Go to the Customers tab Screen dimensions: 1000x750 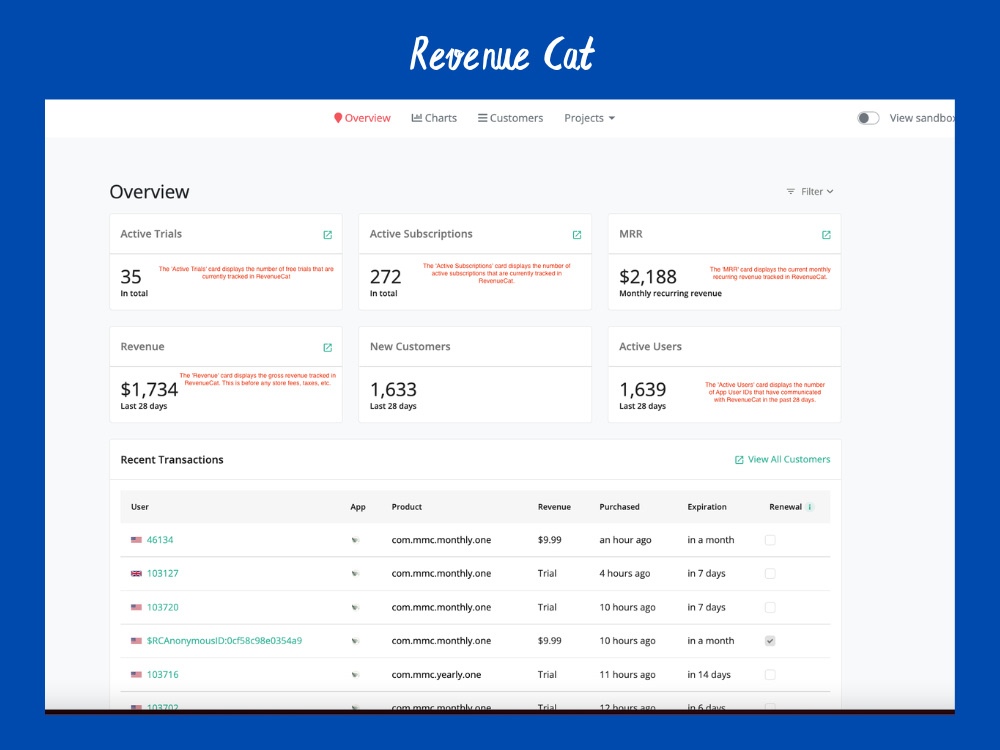510,118
